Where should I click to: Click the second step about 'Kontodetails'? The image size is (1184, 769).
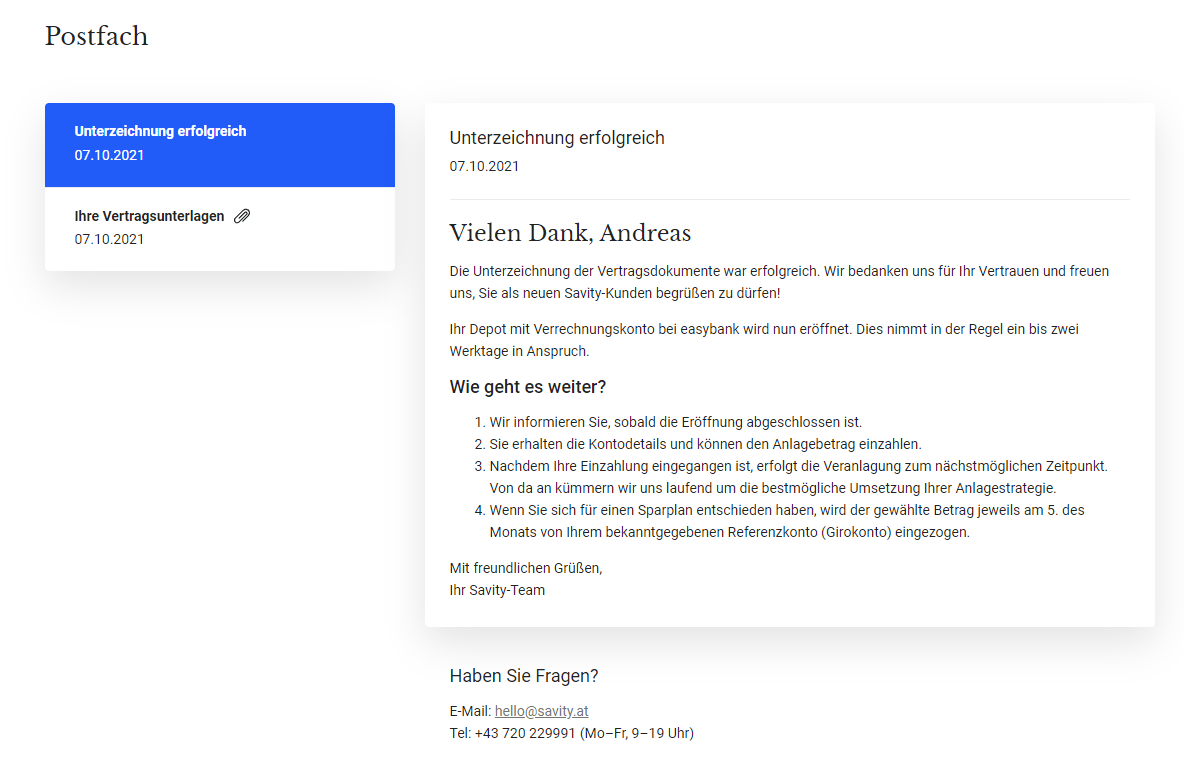(705, 444)
